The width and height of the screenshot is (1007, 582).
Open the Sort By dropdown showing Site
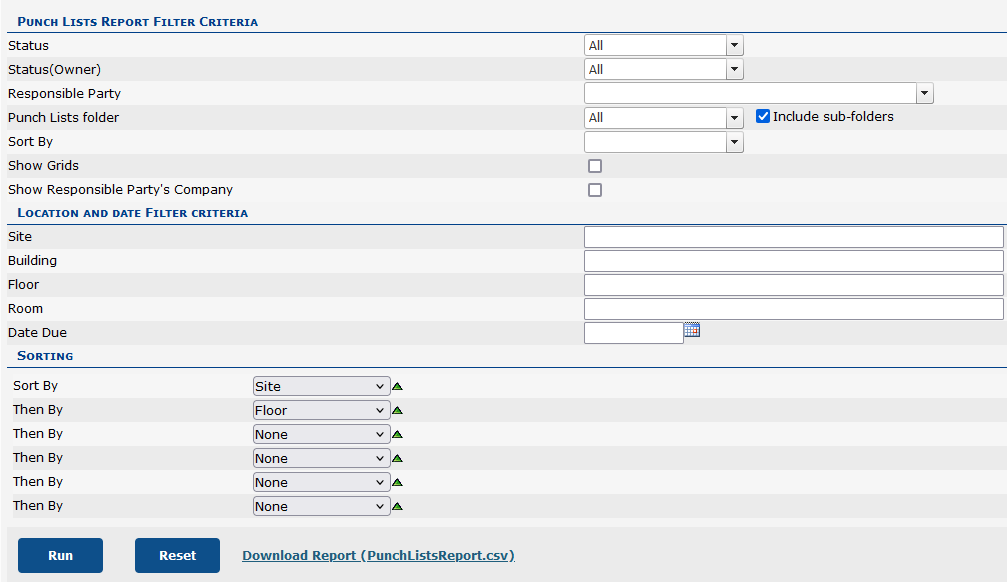pyautogui.click(x=322, y=386)
